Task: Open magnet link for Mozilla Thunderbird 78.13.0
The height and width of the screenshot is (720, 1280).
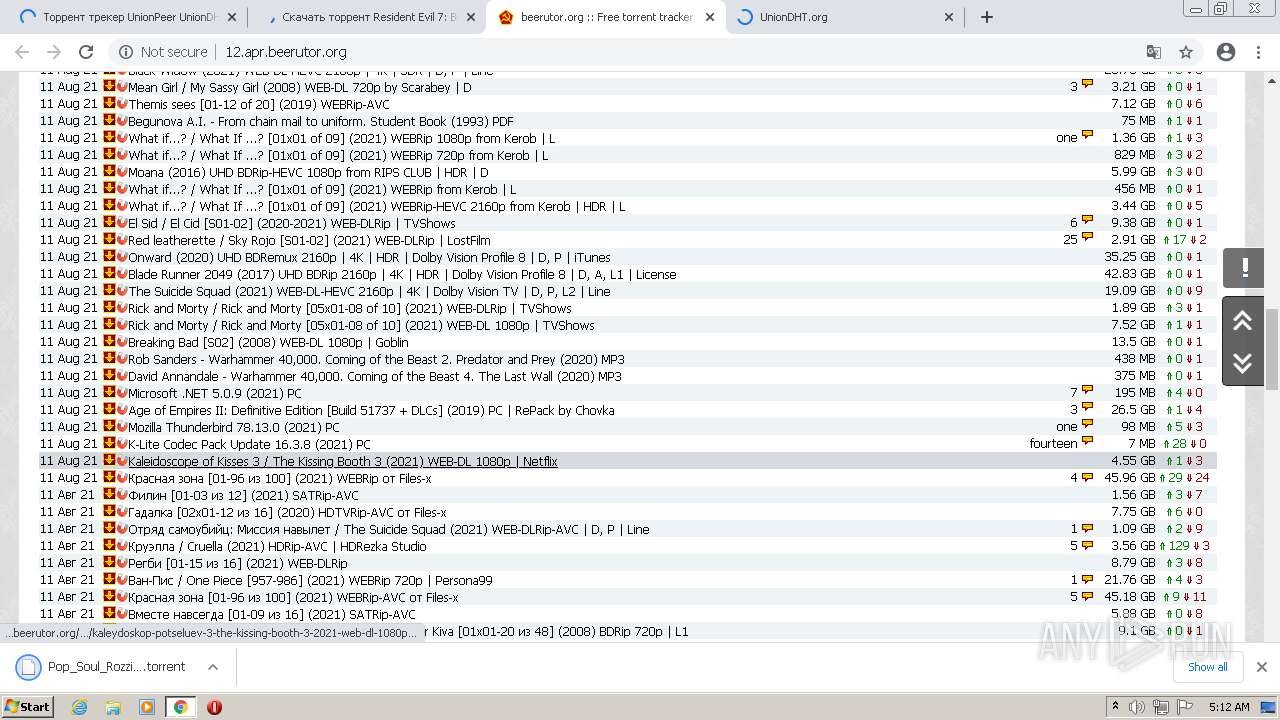Action: click(x=122, y=426)
